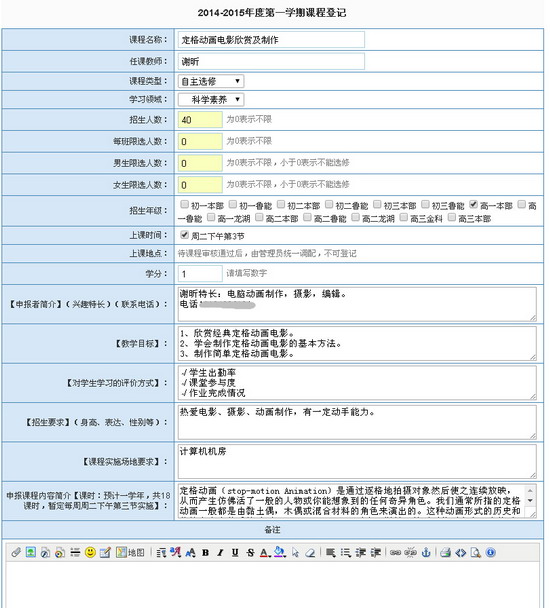Click the 任课教师 teacher name field
Image resolution: width=550 pixels, height=608 pixels.
[x=271, y=61]
